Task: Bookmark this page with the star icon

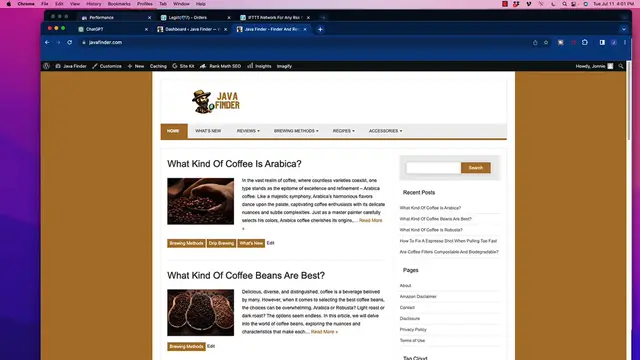Action: point(546,42)
